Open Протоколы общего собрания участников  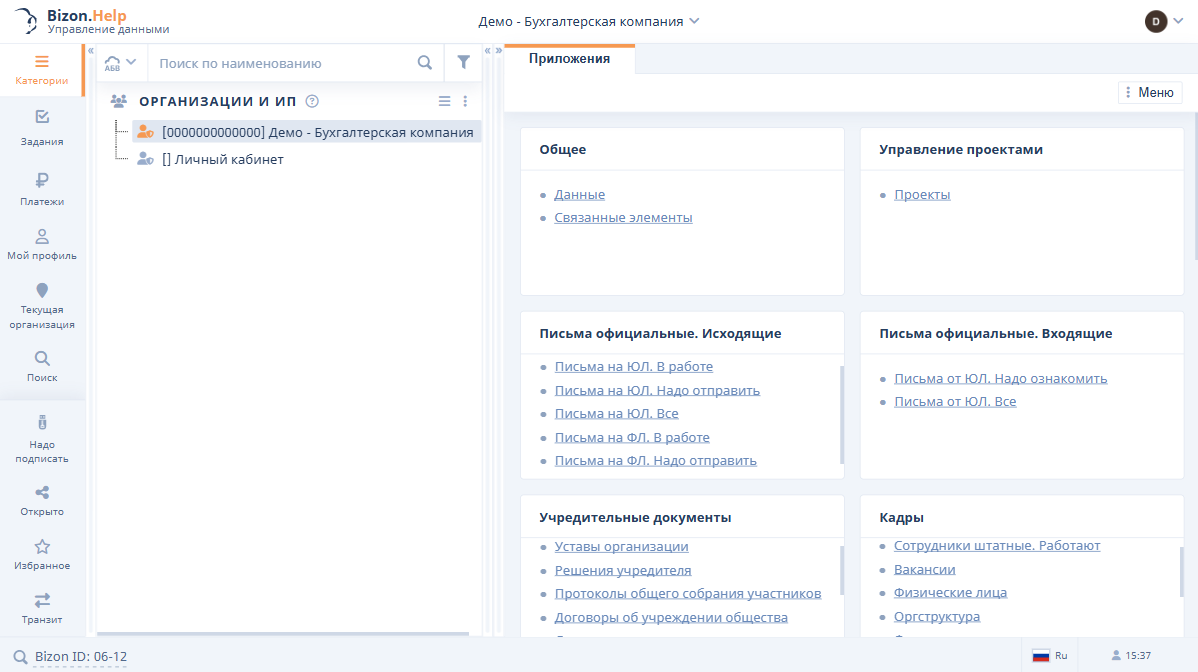(x=688, y=593)
